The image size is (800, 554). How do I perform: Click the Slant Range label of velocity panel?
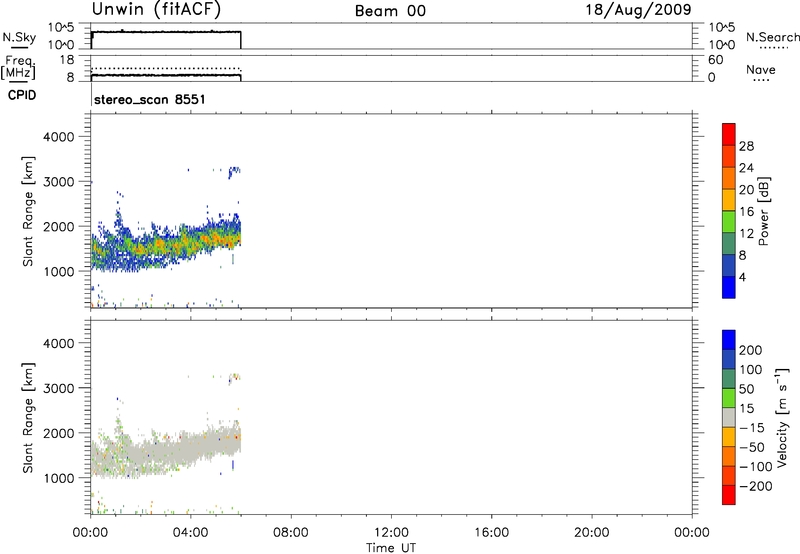[28, 418]
